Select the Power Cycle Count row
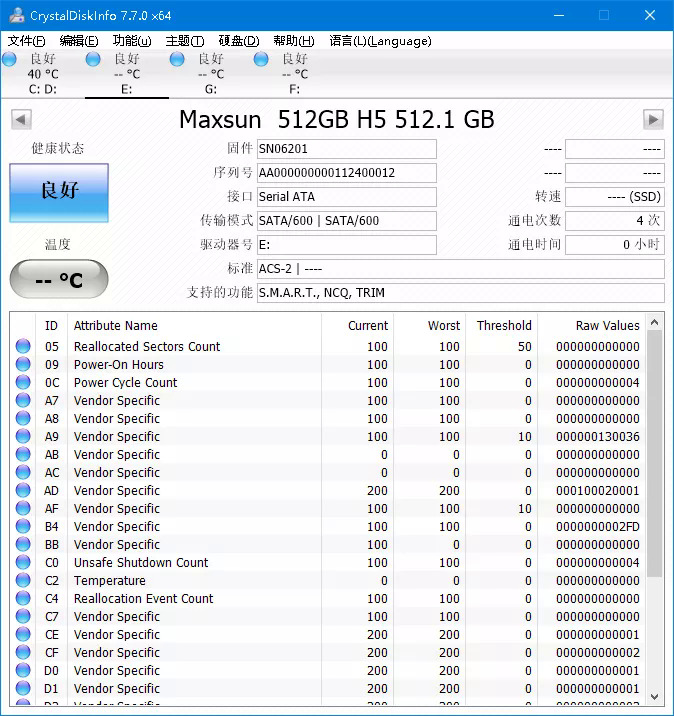This screenshot has width=674, height=716. [125, 383]
